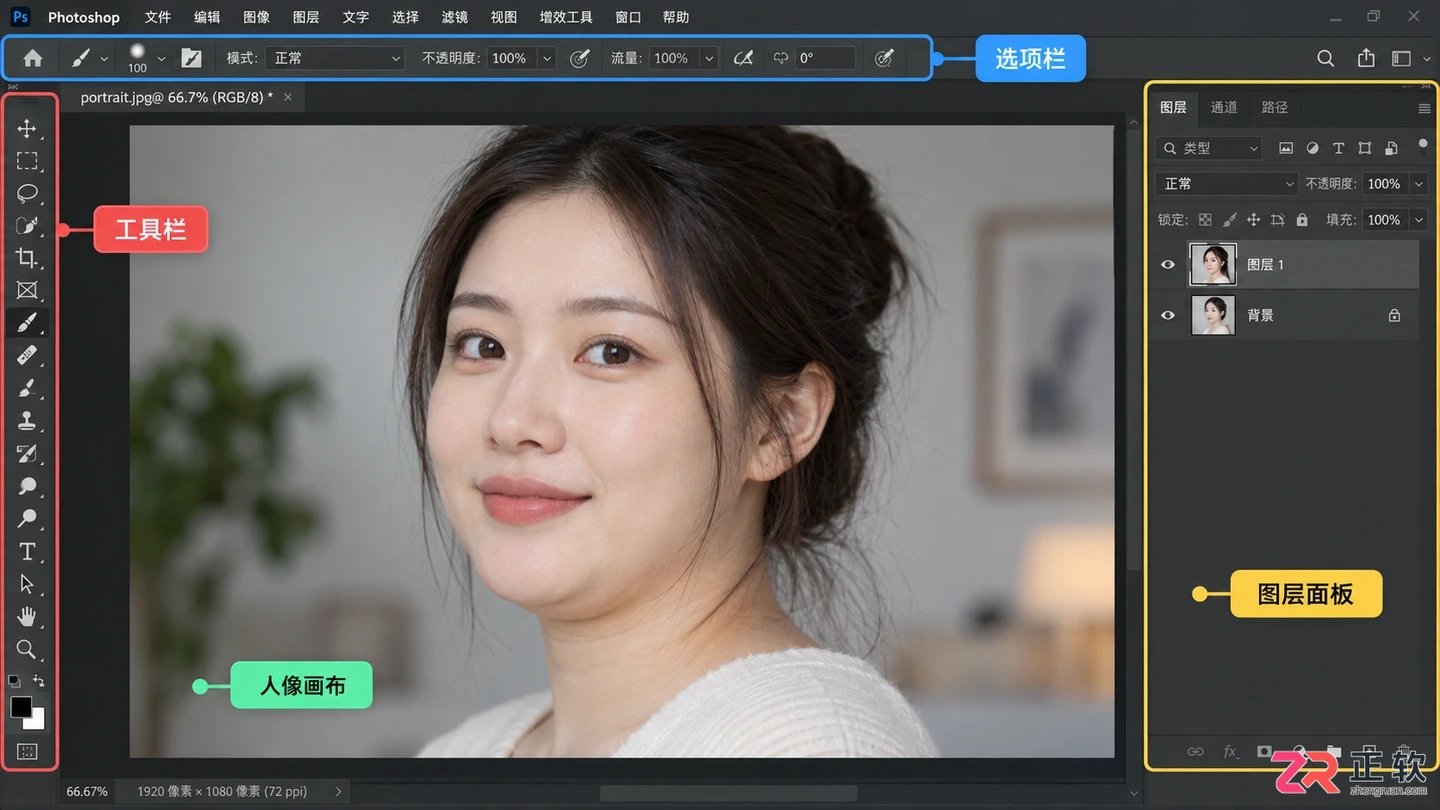Open the 滤镜 menu

(454, 17)
